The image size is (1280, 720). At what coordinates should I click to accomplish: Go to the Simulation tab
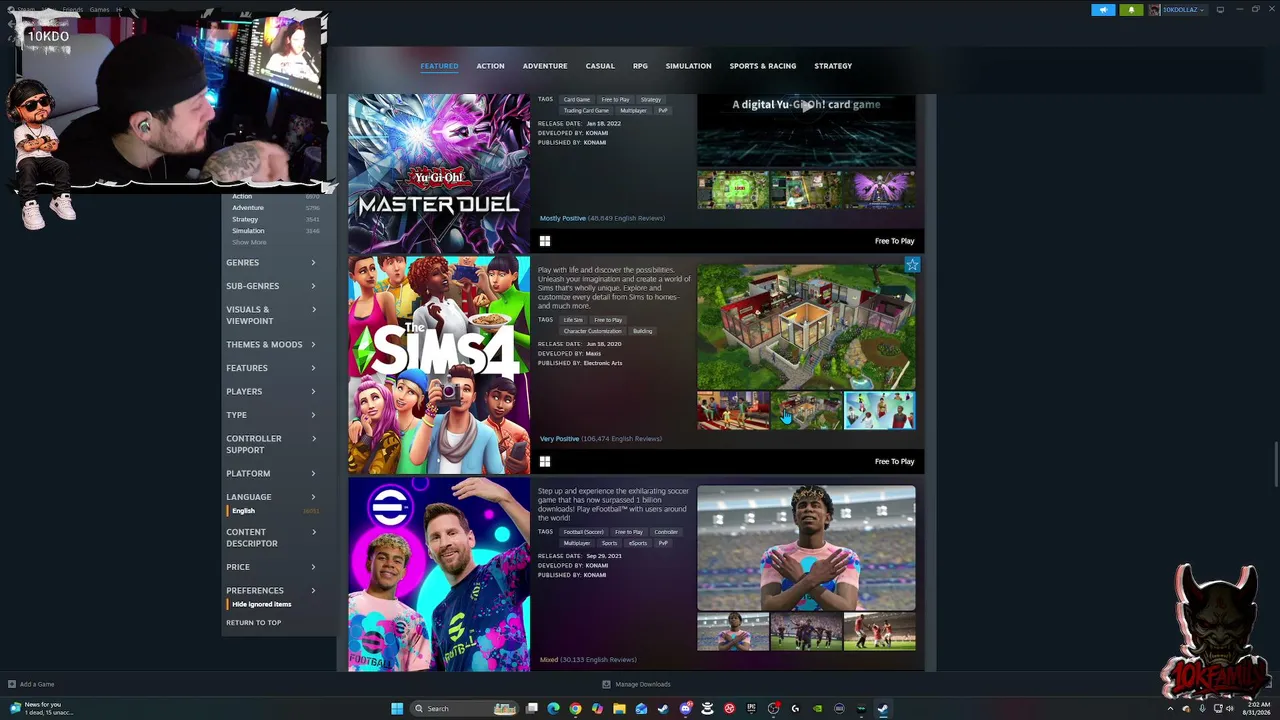(x=689, y=66)
